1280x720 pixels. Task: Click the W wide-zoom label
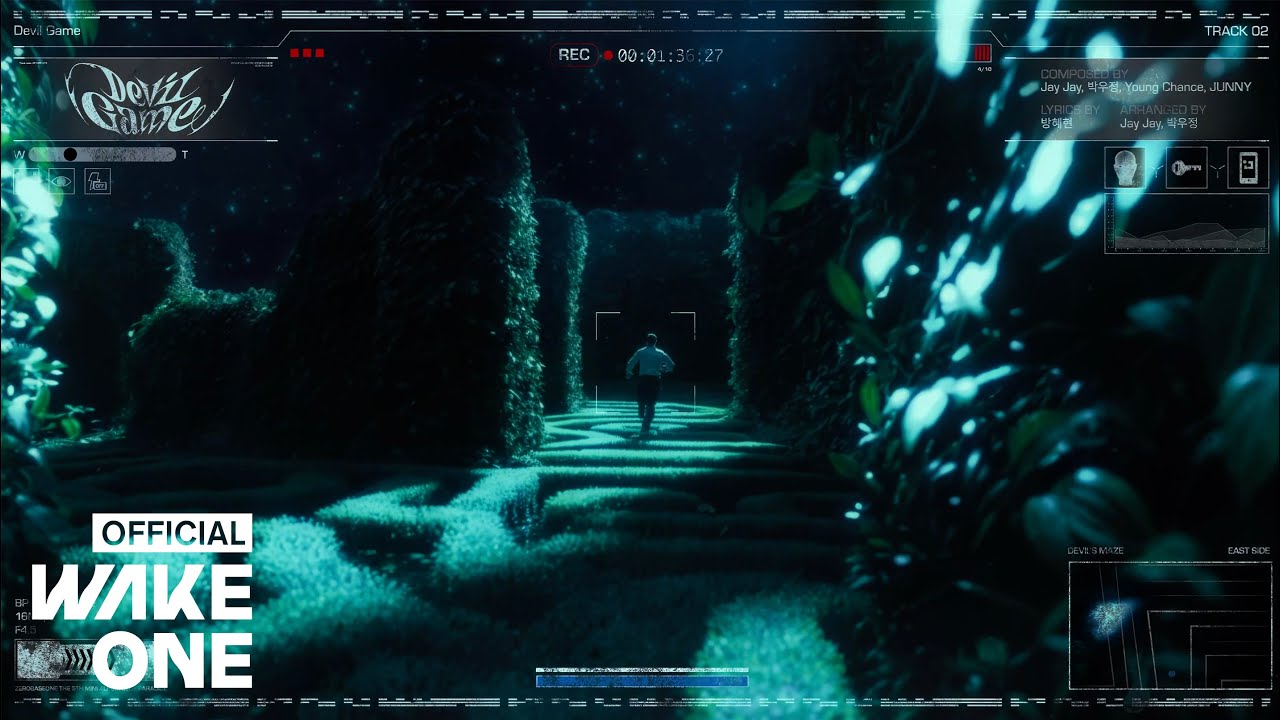coord(19,155)
